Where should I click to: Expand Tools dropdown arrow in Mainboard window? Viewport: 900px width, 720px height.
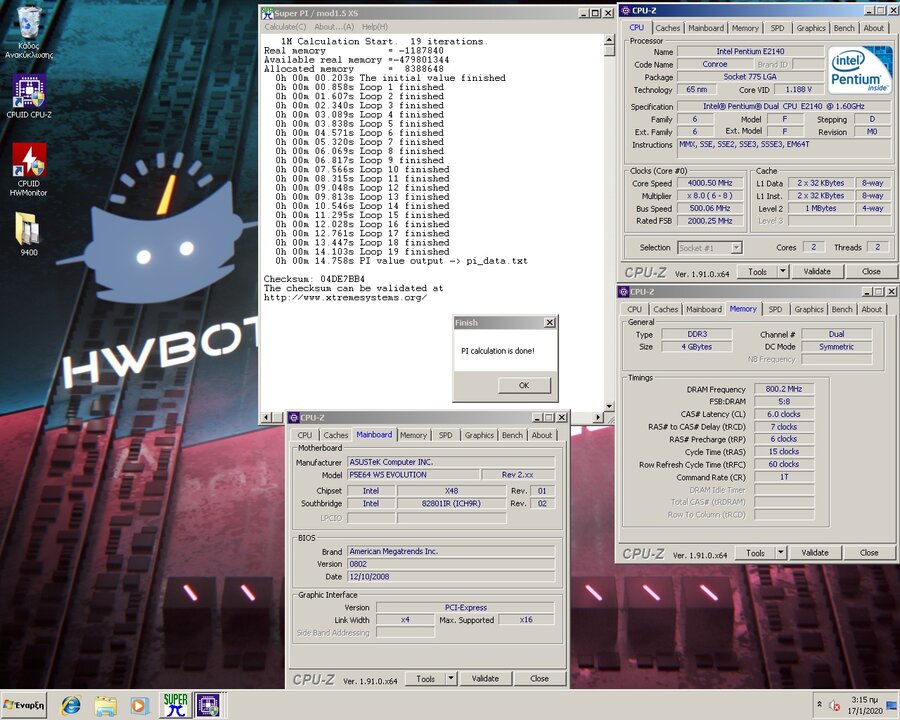pyautogui.click(x=451, y=679)
